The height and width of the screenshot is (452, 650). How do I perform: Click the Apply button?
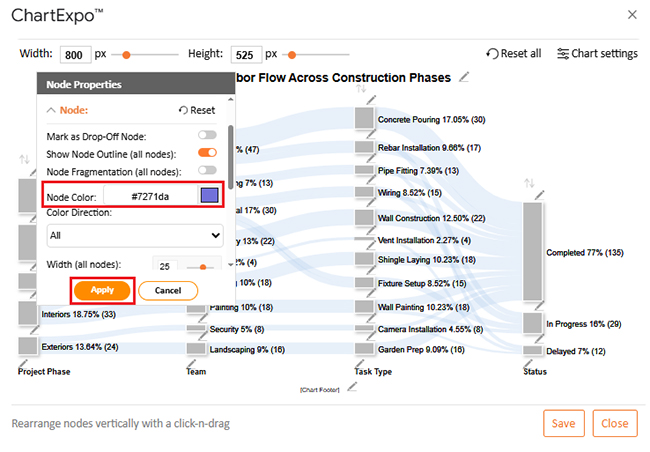pos(102,290)
